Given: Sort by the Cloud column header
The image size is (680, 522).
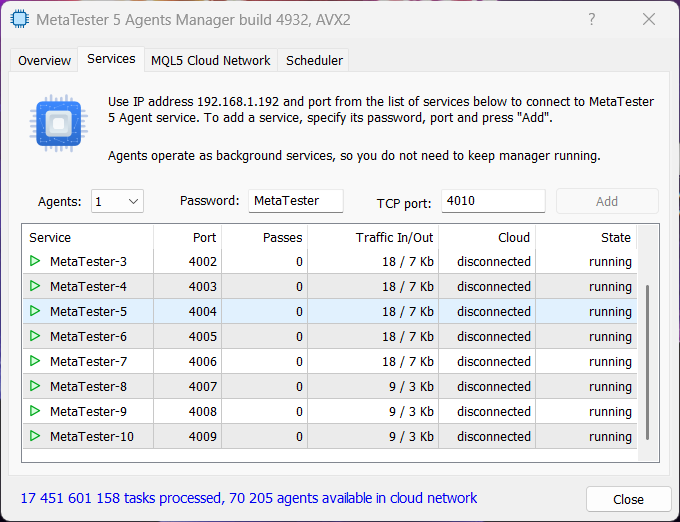Looking at the screenshot, I should (487, 238).
